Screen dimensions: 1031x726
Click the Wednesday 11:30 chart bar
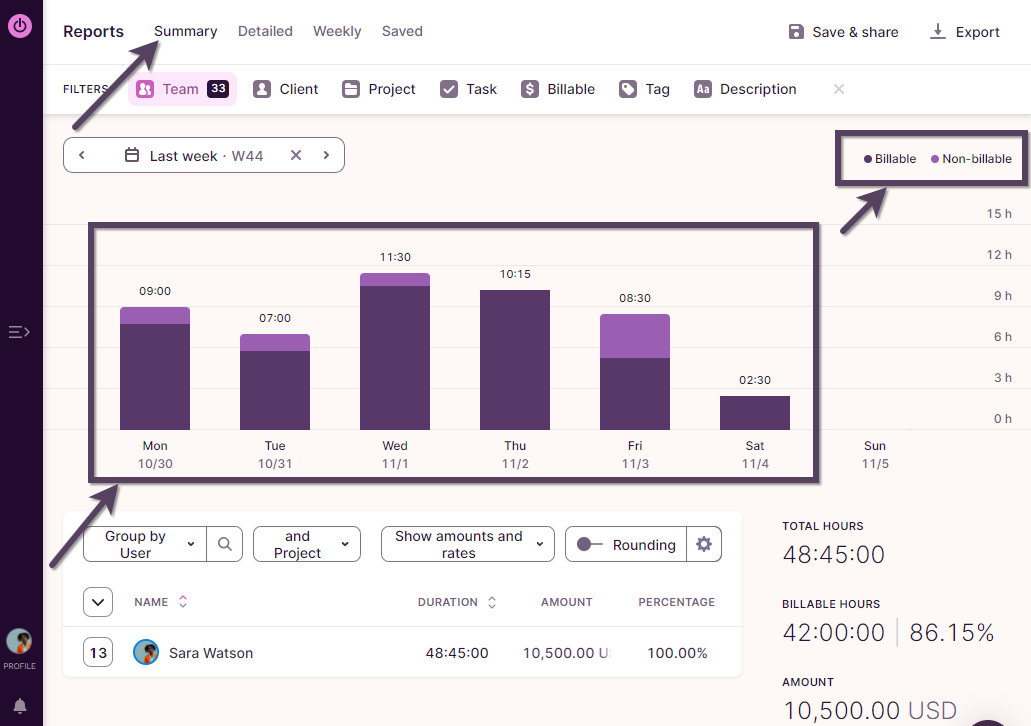[395, 352]
